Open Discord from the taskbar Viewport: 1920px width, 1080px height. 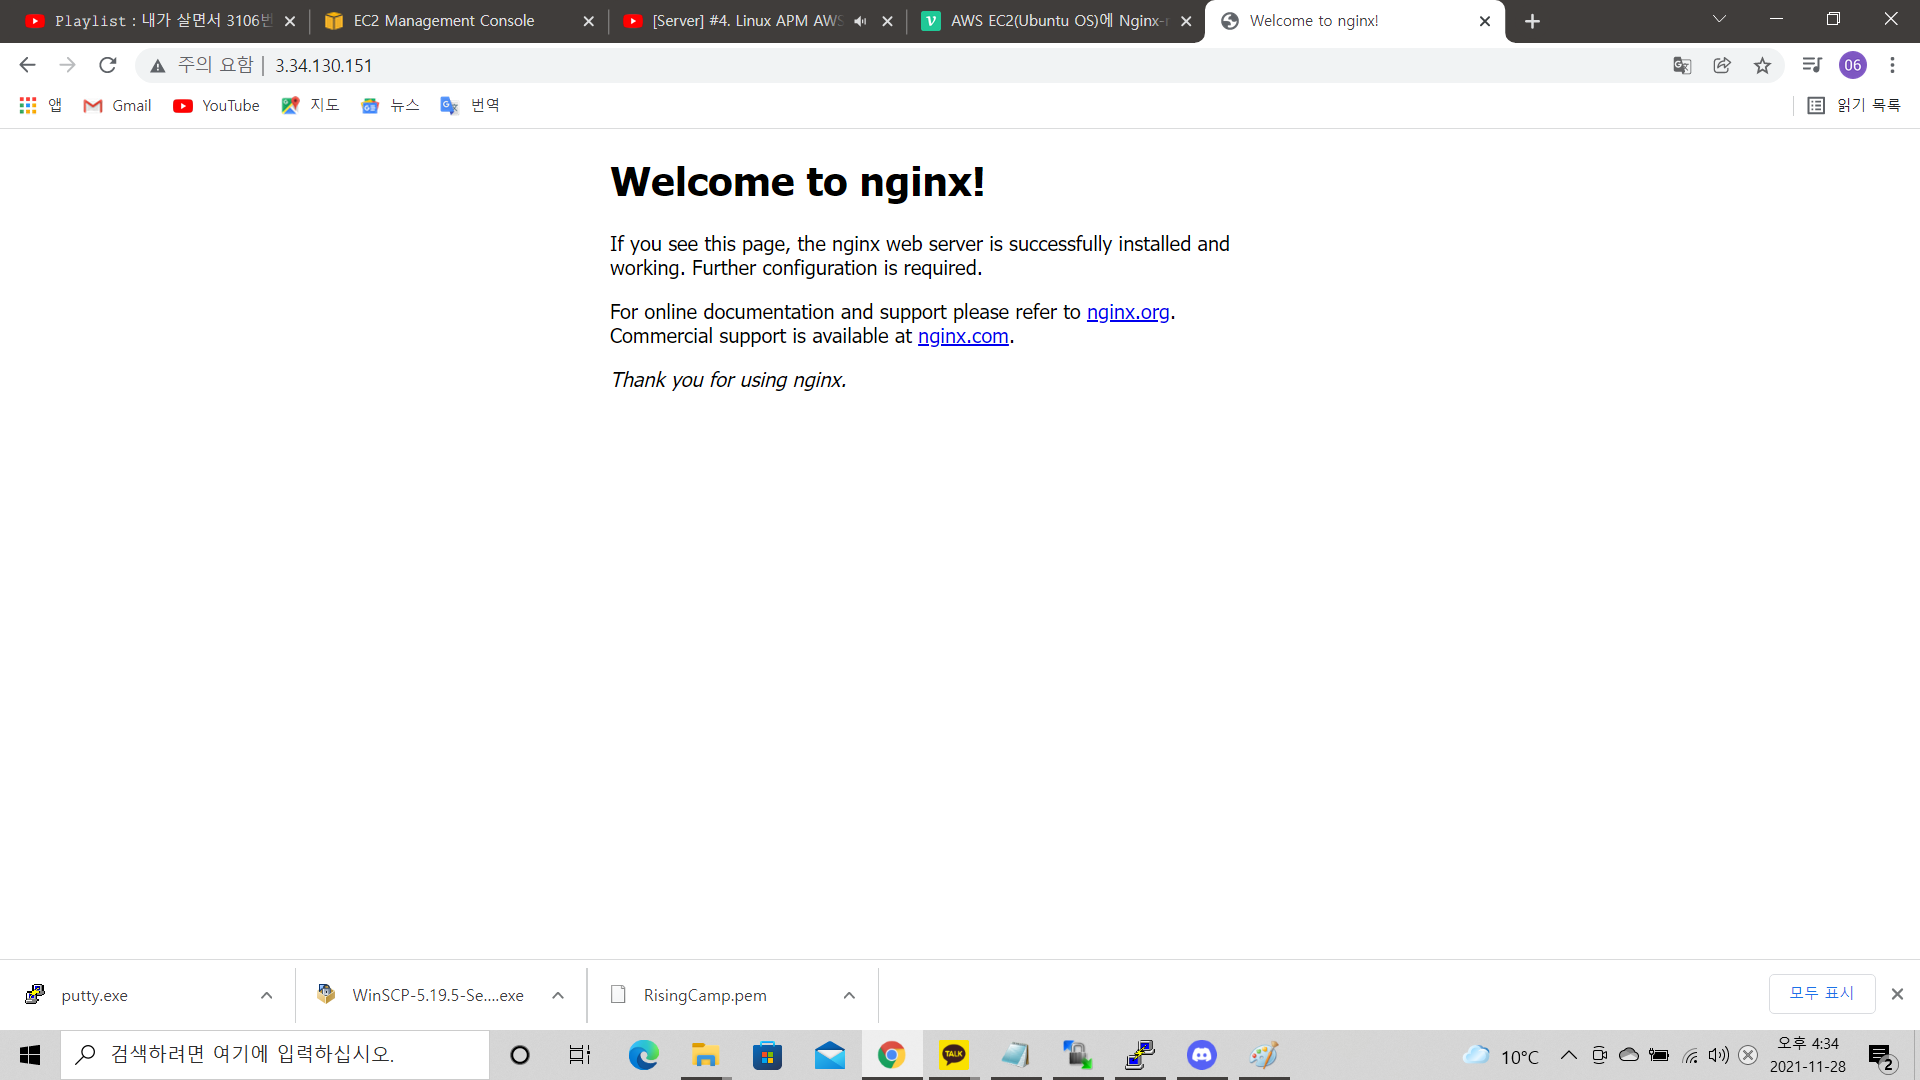coord(1201,1055)
